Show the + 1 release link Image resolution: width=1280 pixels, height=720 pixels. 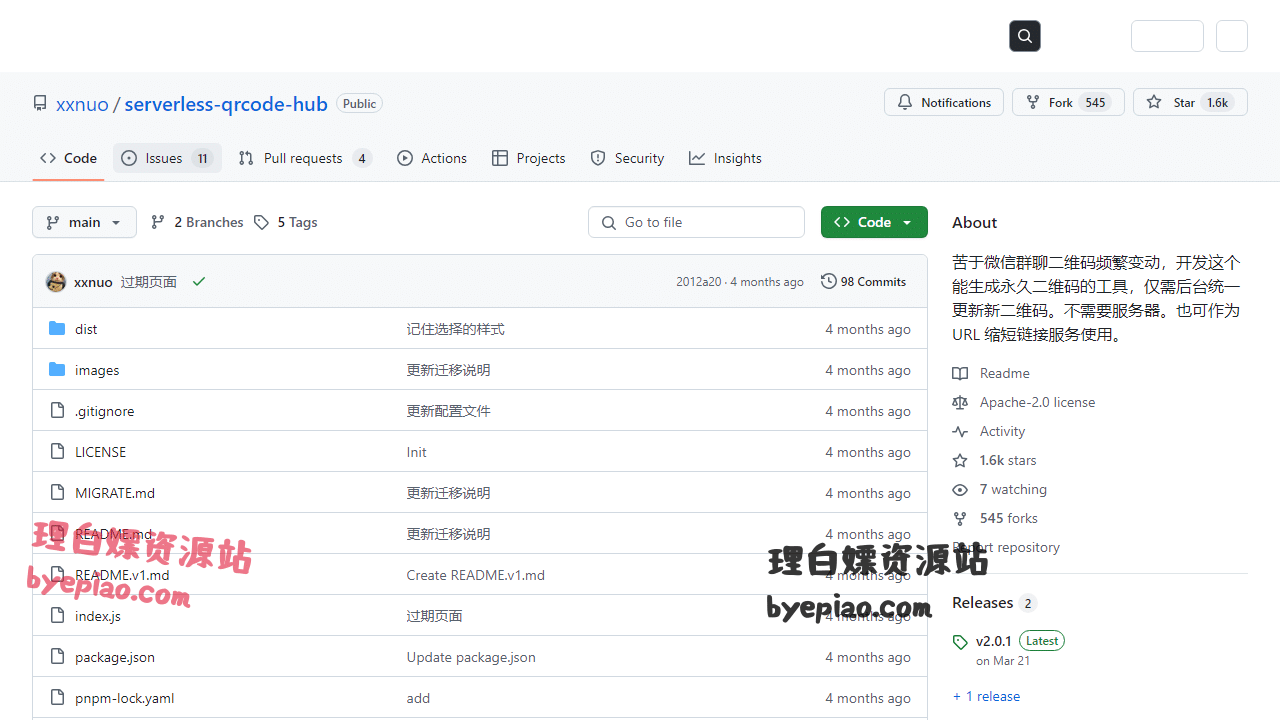pyautogui.click(x=986, y=696)
